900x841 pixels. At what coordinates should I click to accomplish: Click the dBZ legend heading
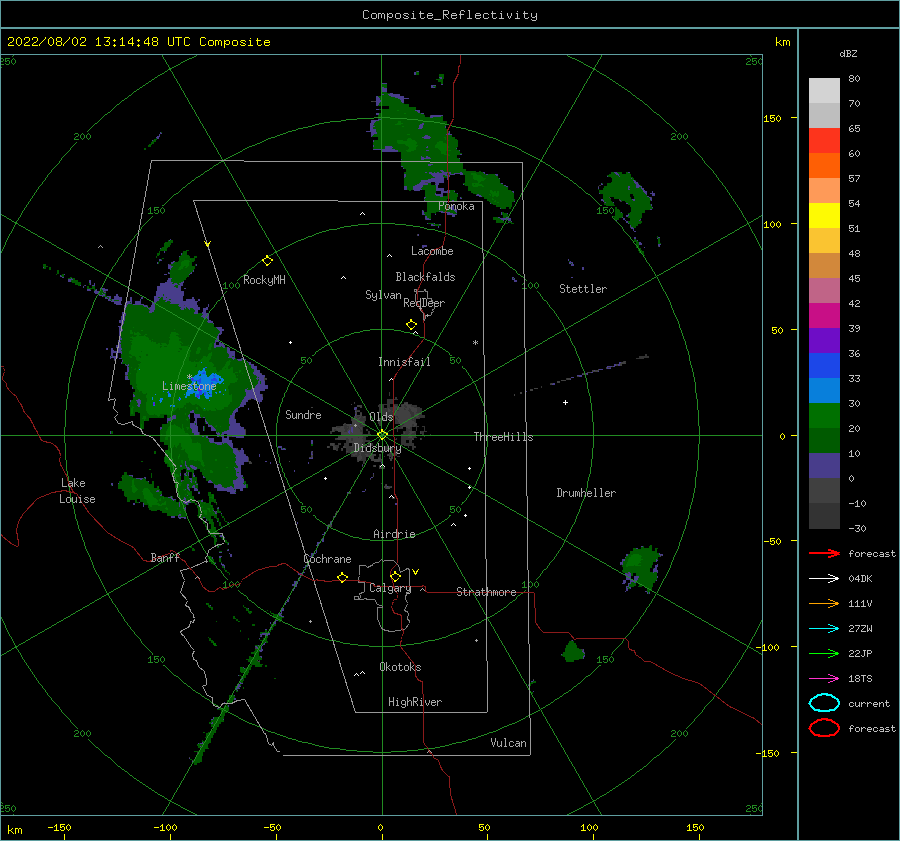pyautogui.click(x=848, y=53)
